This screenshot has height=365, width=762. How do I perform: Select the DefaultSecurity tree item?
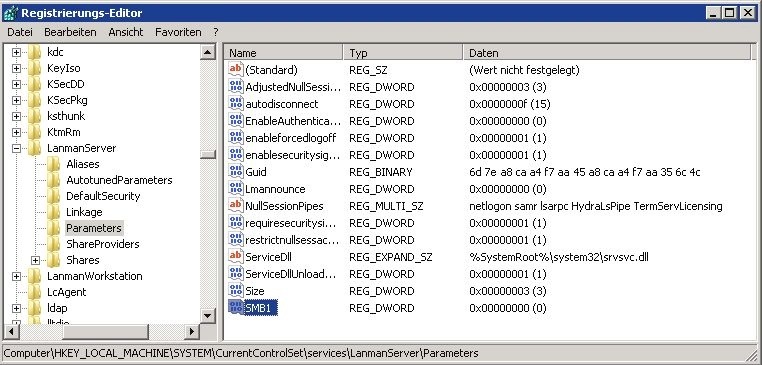pyautogui.click(x=103, y=196)
